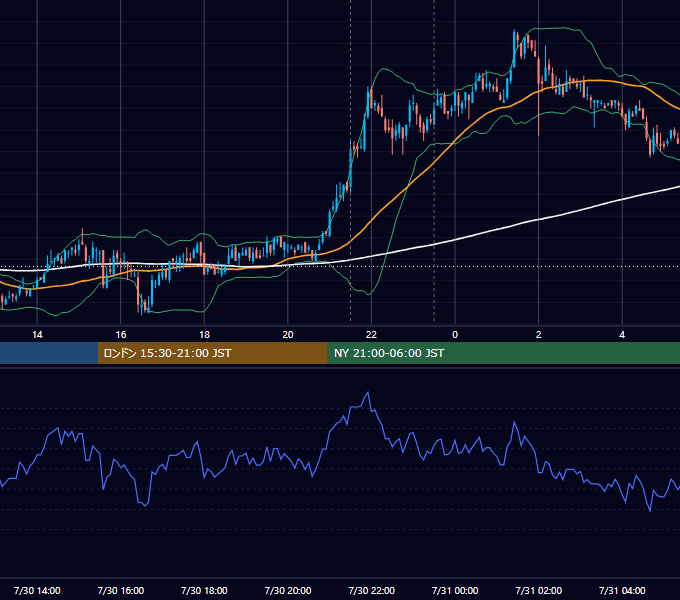
Task: Select the 7/31 04:00 time label
Action: click(x=622, y=590)
